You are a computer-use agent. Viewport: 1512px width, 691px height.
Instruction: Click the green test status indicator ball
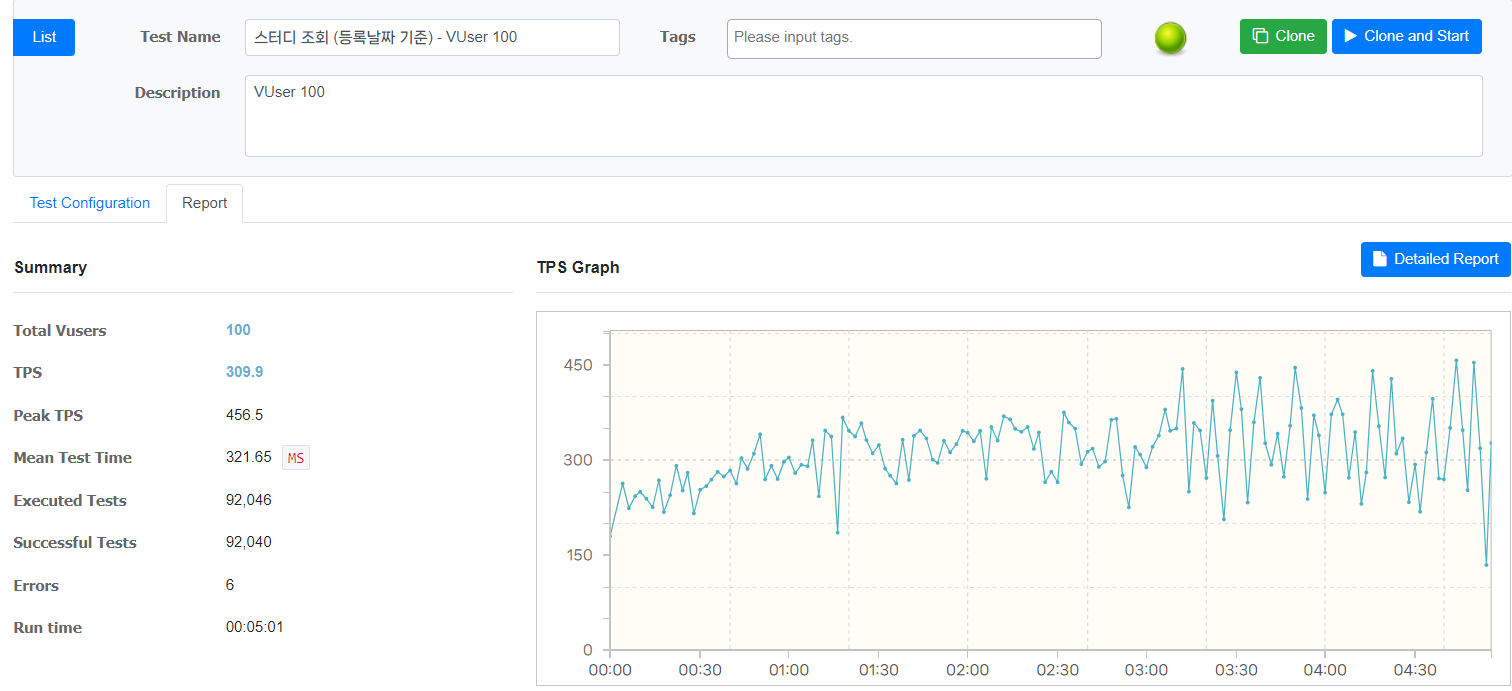click(x=1170, y=38)
